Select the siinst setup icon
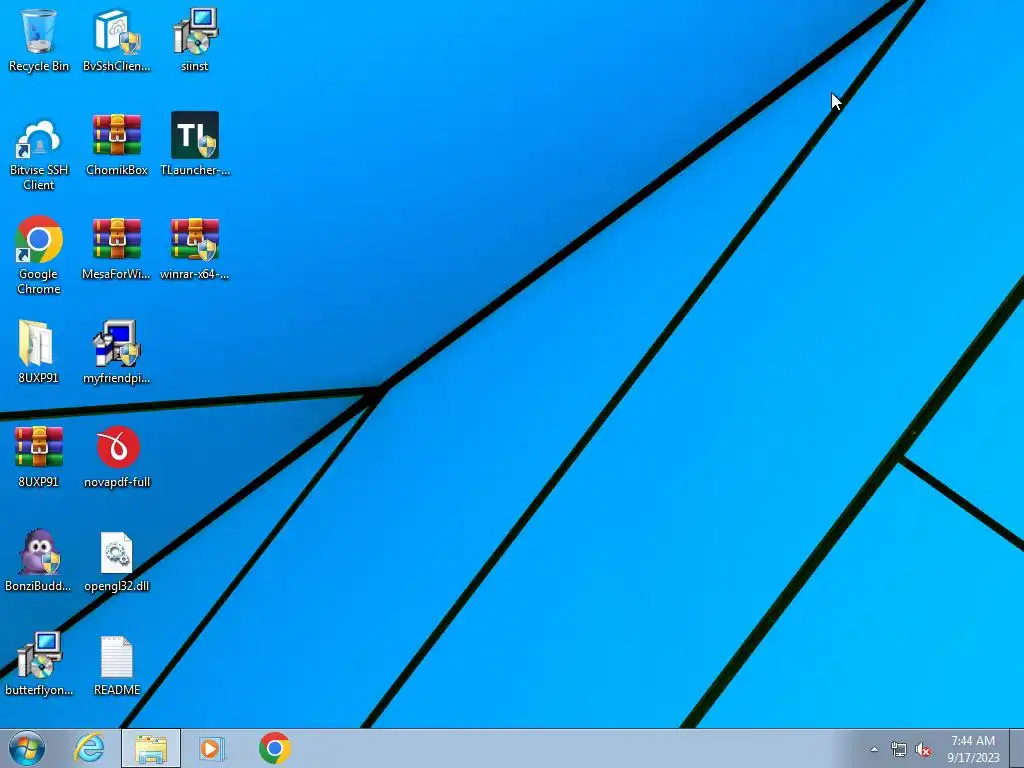This screenshot has width=1024, height=768. pyautogui.click(x=195, y=40)
